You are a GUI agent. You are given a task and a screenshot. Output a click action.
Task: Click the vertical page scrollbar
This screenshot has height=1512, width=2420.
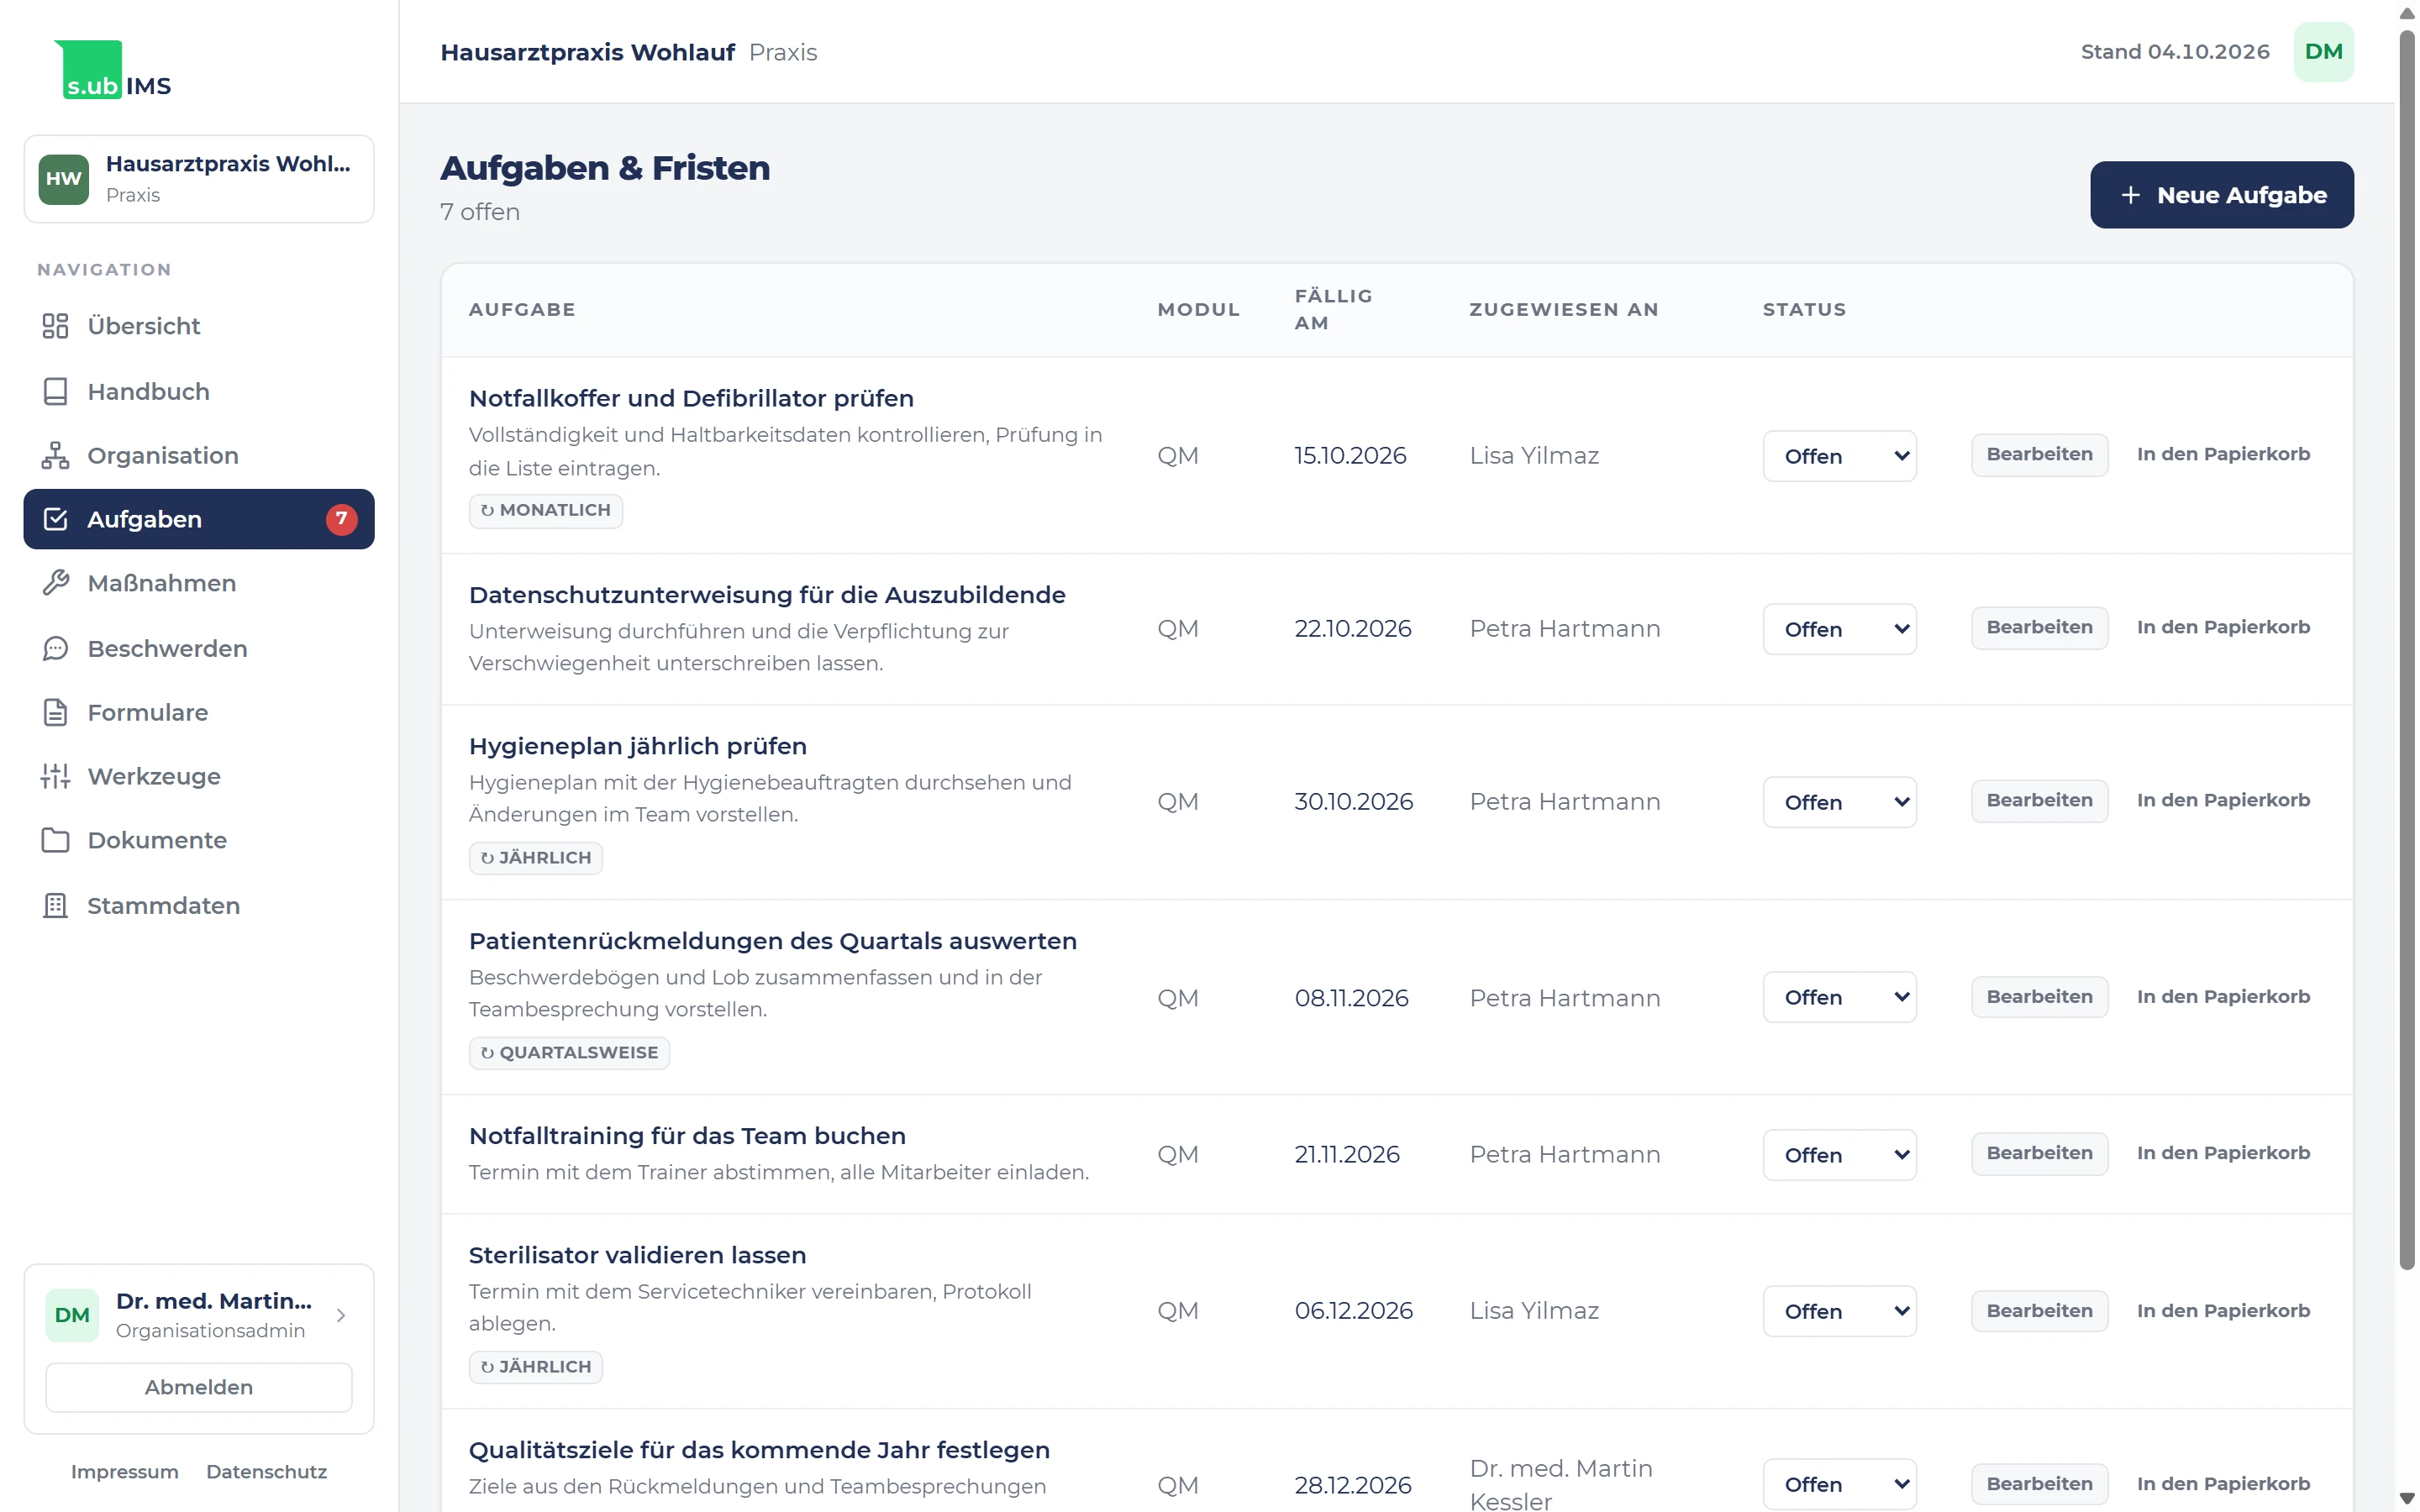point(2407,650)
